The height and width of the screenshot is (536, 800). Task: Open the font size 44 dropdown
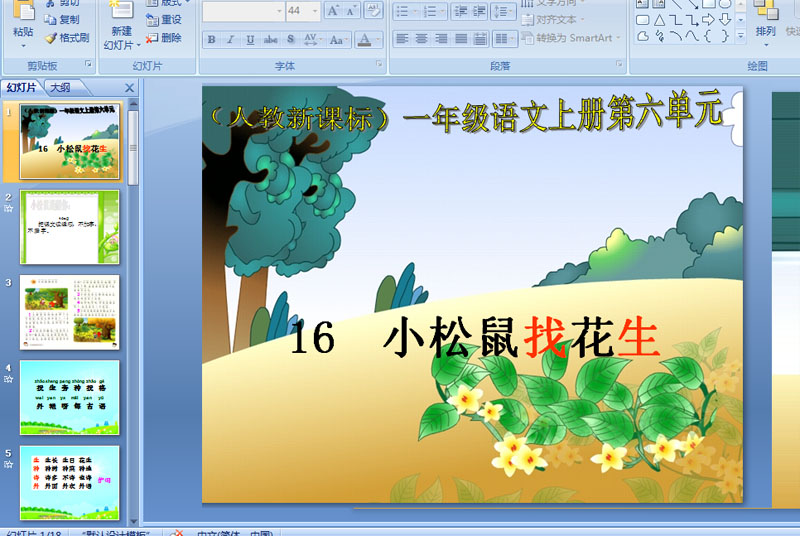click(x=315, y=11)
